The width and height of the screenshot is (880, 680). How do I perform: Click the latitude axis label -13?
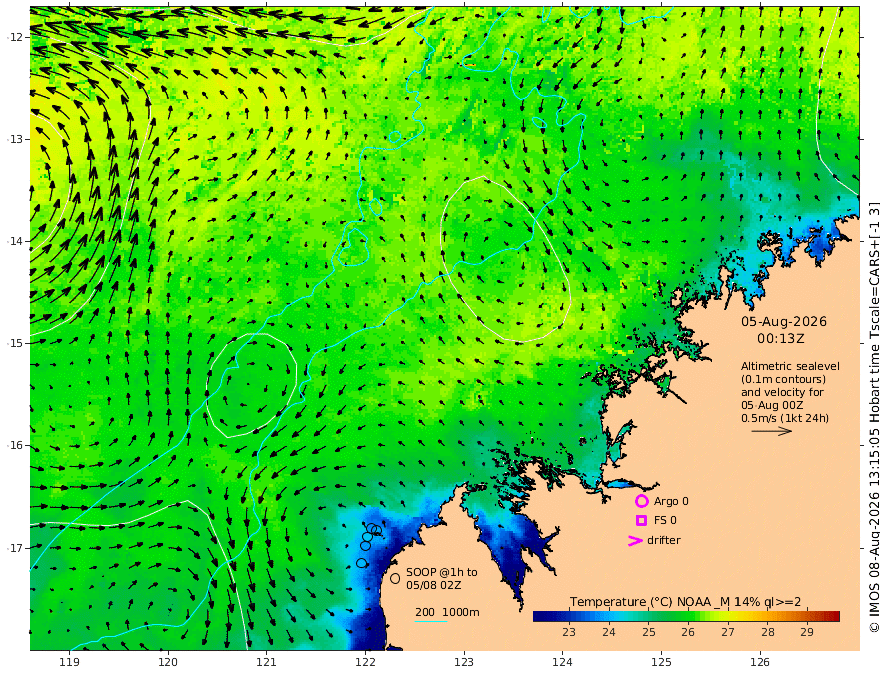click(15, 139)
